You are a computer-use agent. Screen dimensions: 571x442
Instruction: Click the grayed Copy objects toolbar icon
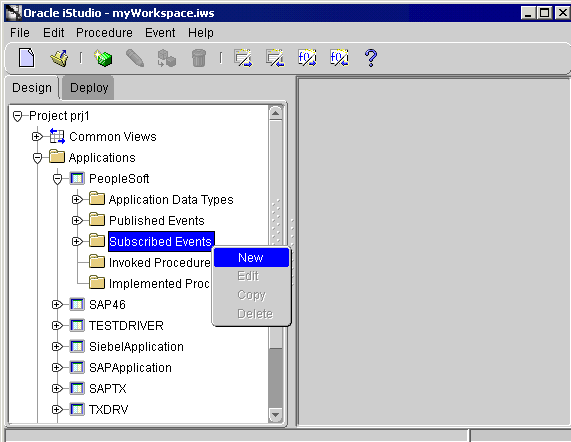[166, 58]
